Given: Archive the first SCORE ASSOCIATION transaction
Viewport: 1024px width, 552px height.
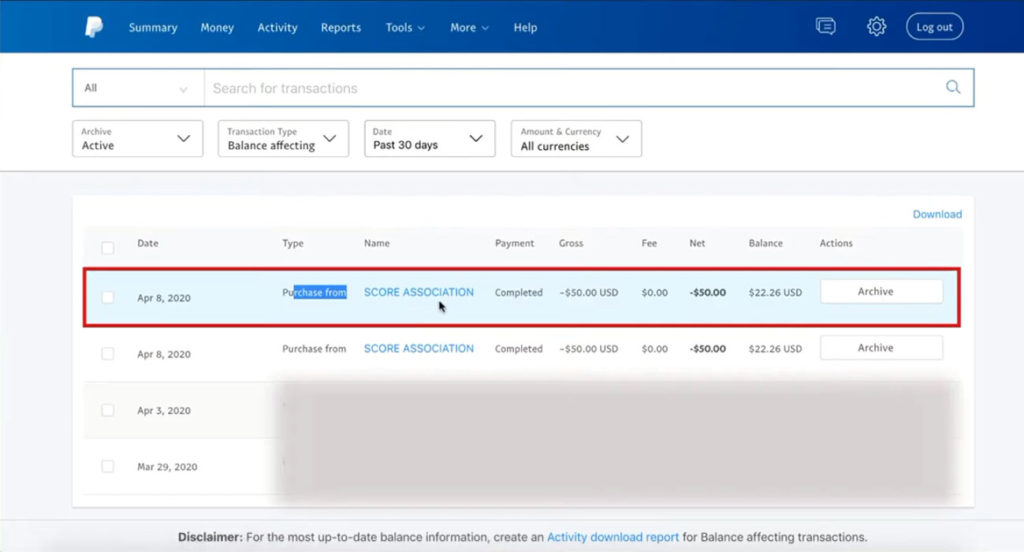Looking at the screenshot, I should [882, 291].
